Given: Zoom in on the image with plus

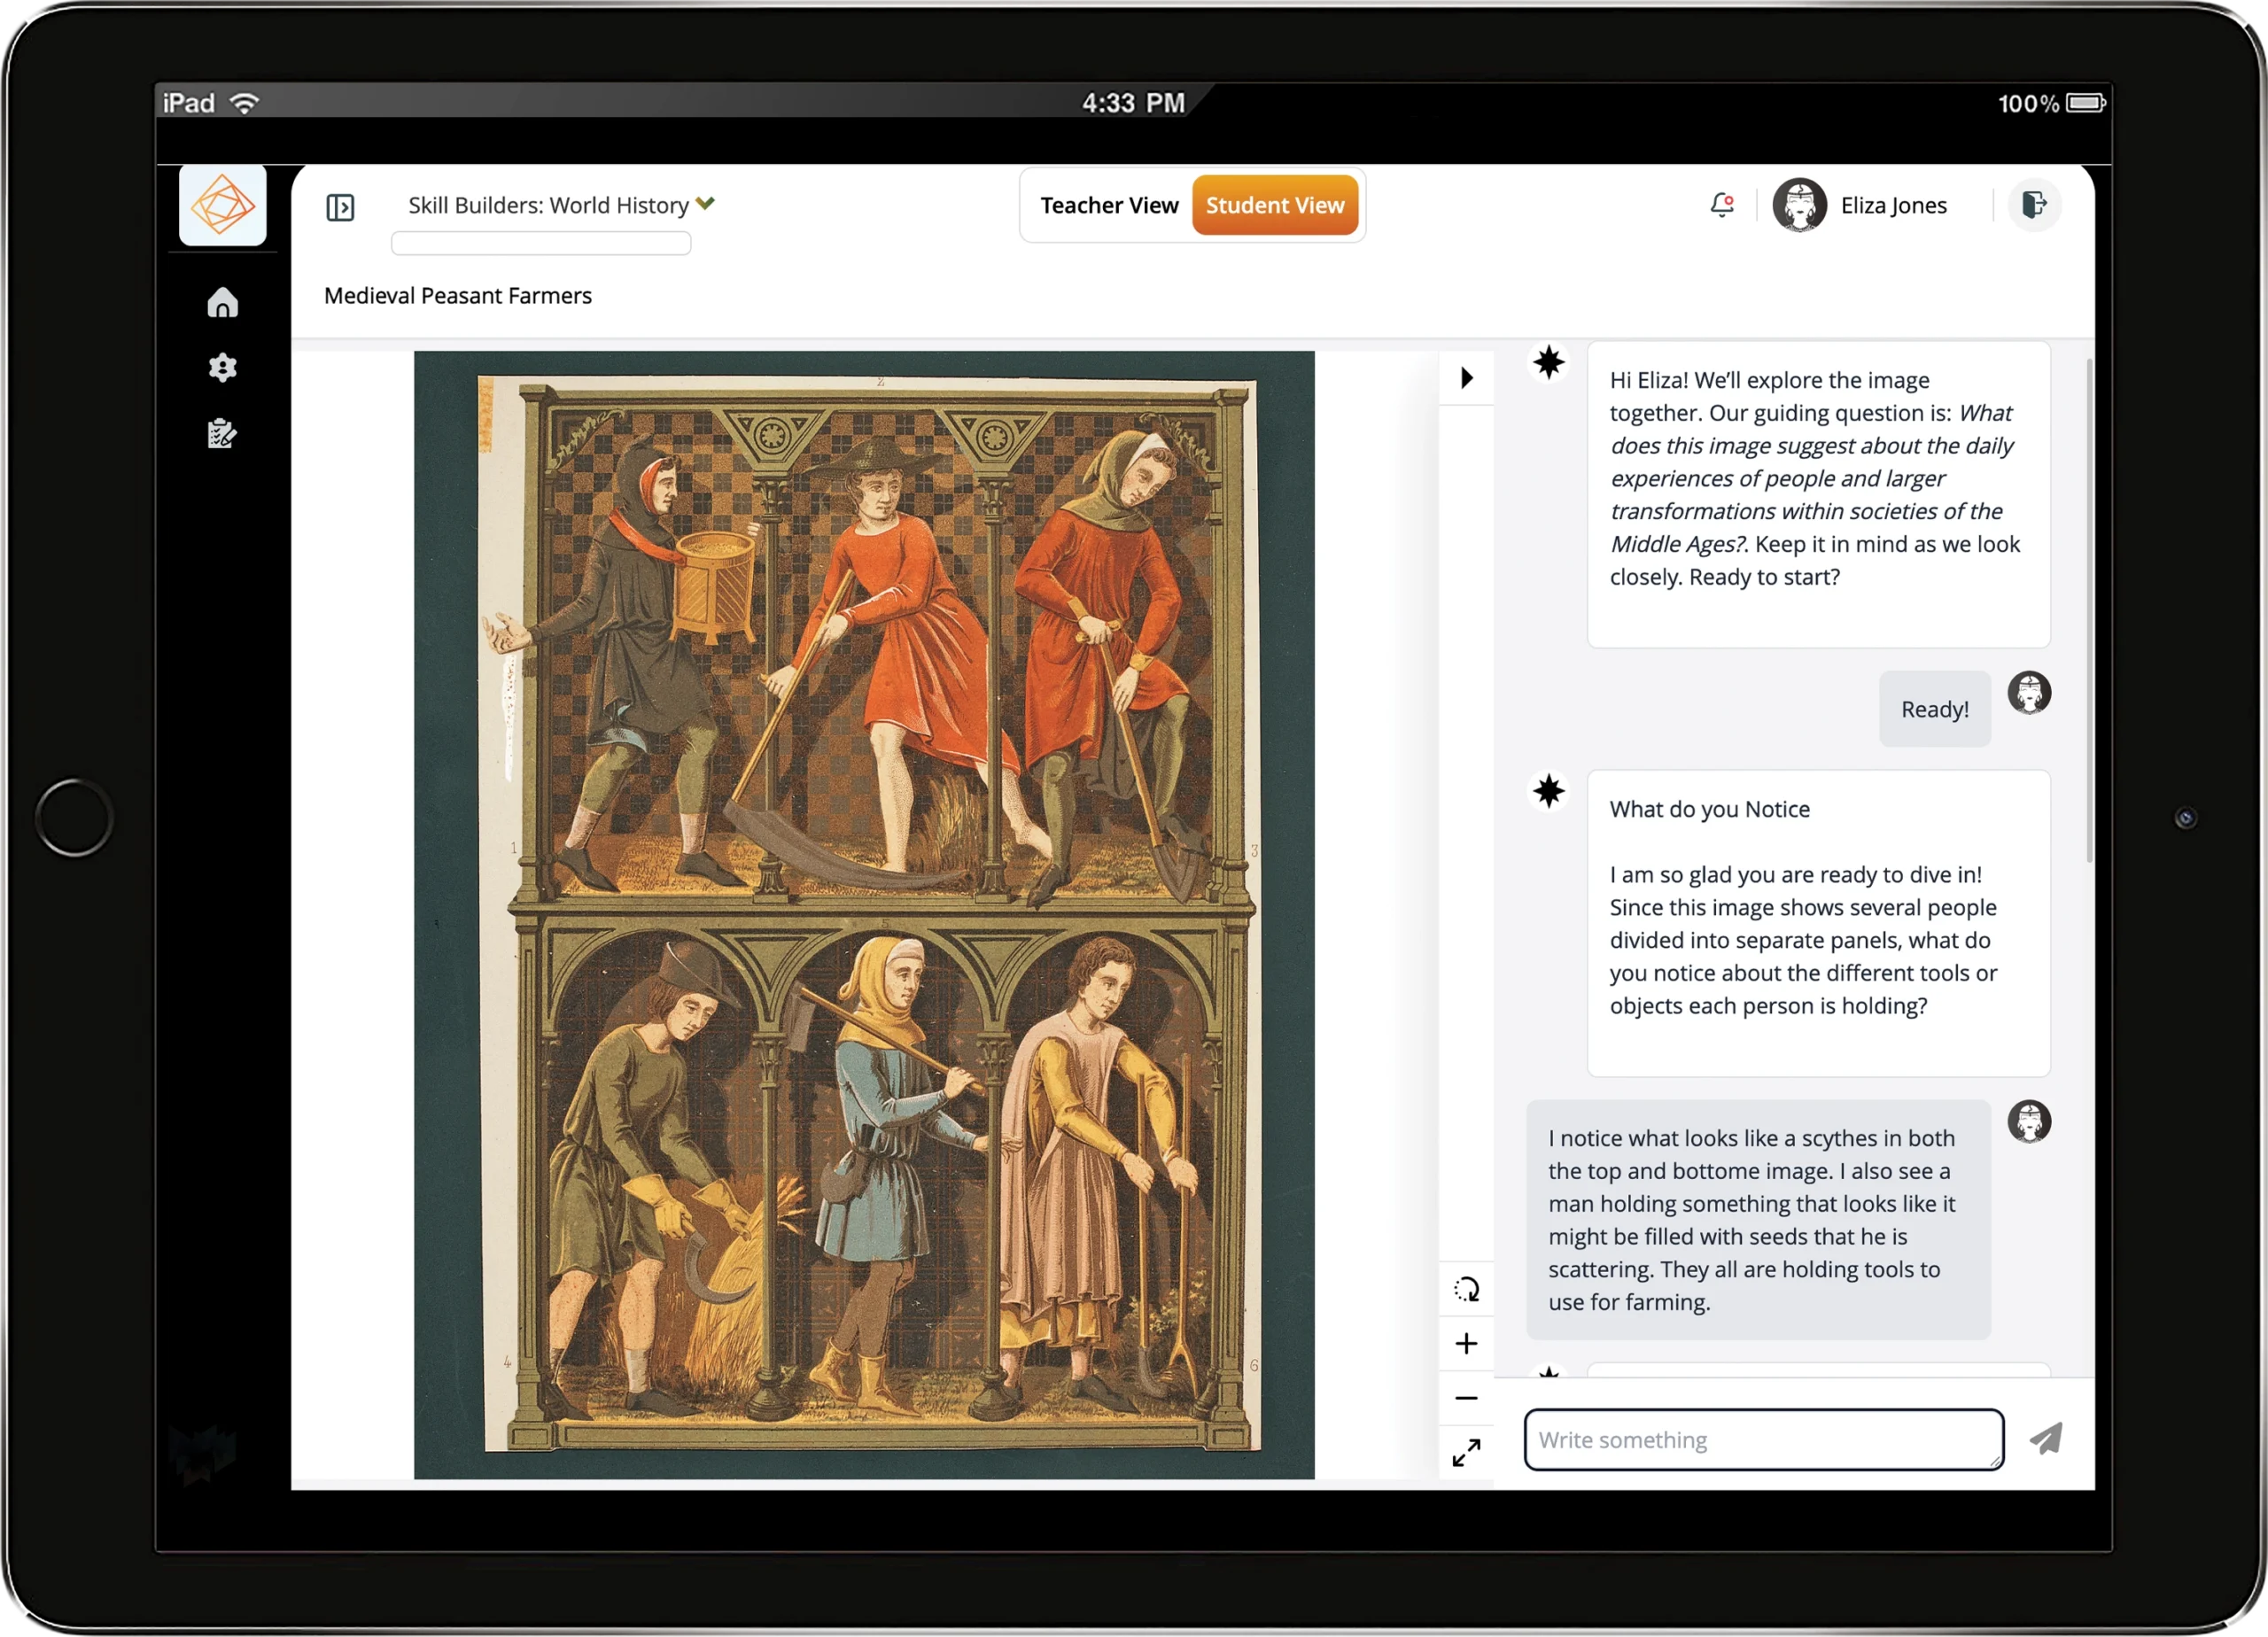Looking at the screenshot, I should (1466, 1343).
